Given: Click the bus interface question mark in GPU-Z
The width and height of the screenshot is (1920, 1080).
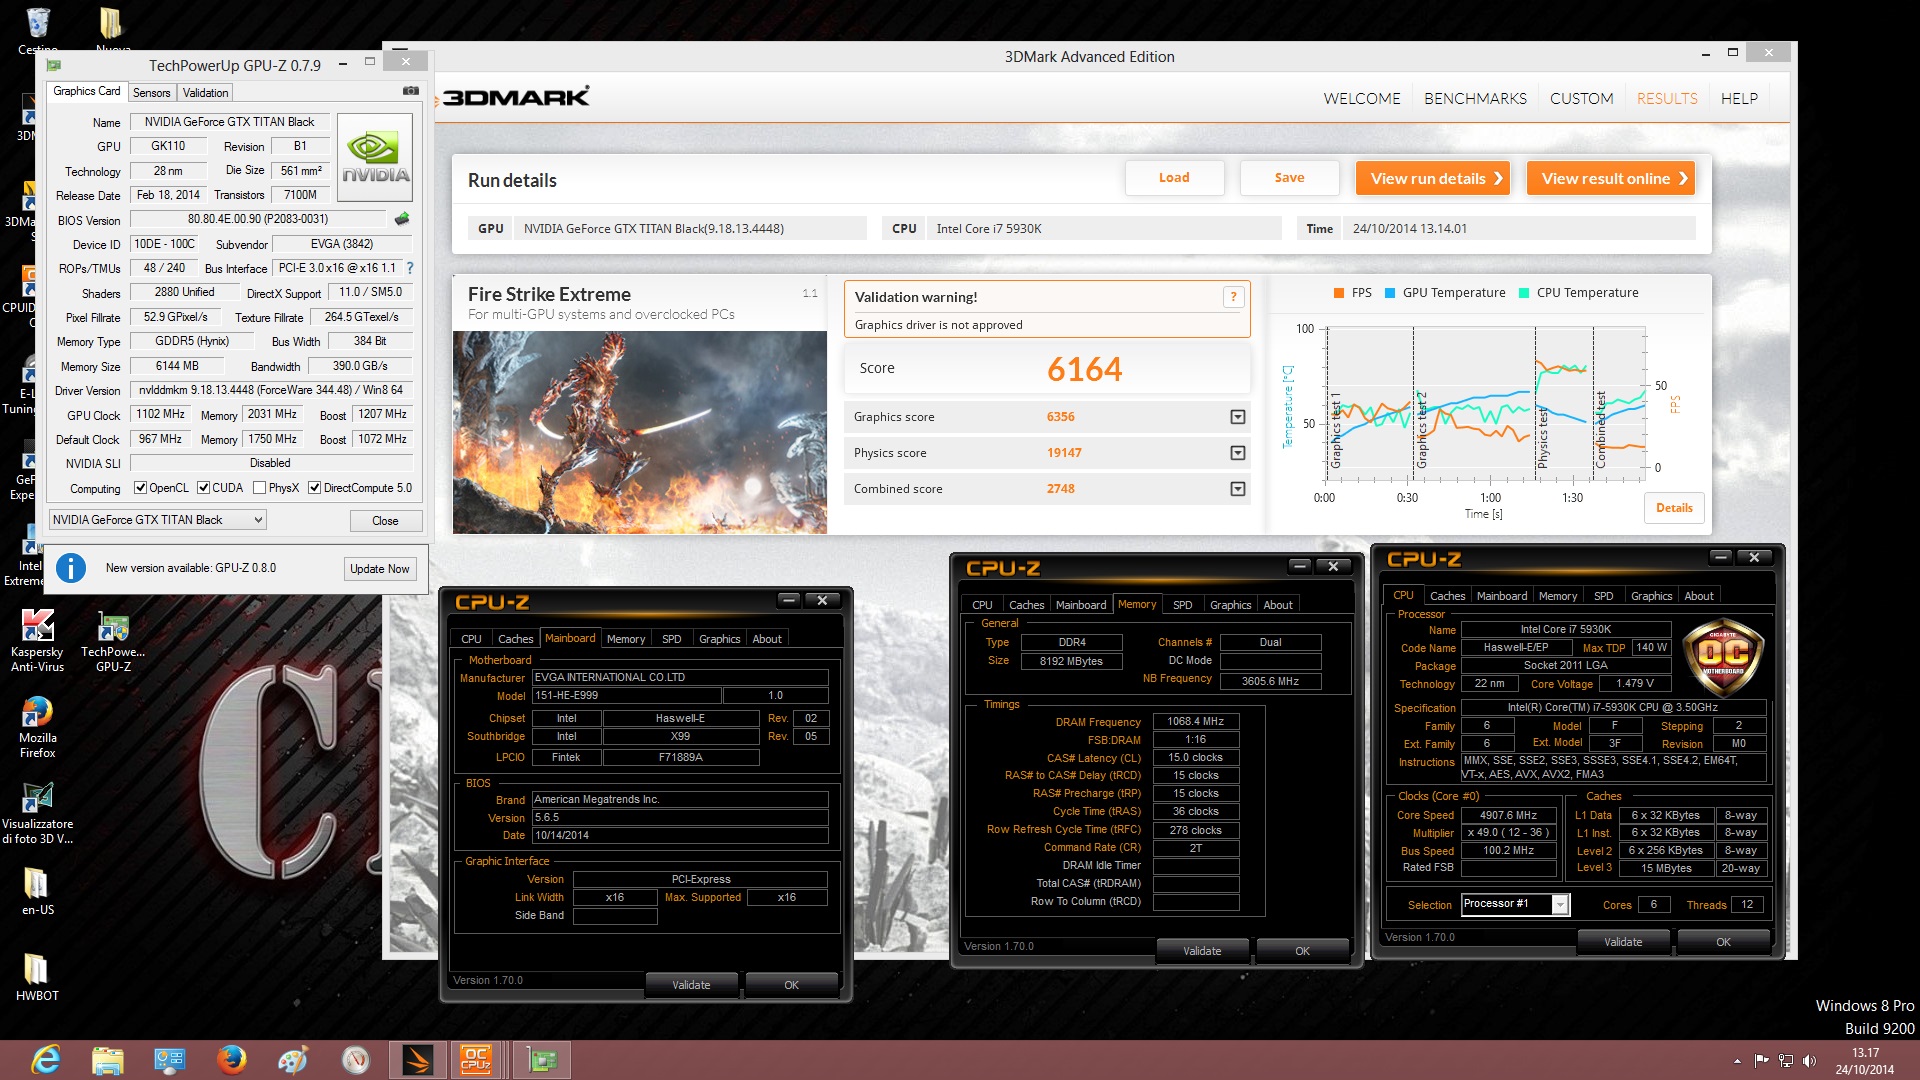Looking at the screenshot, I should (410, 268).
